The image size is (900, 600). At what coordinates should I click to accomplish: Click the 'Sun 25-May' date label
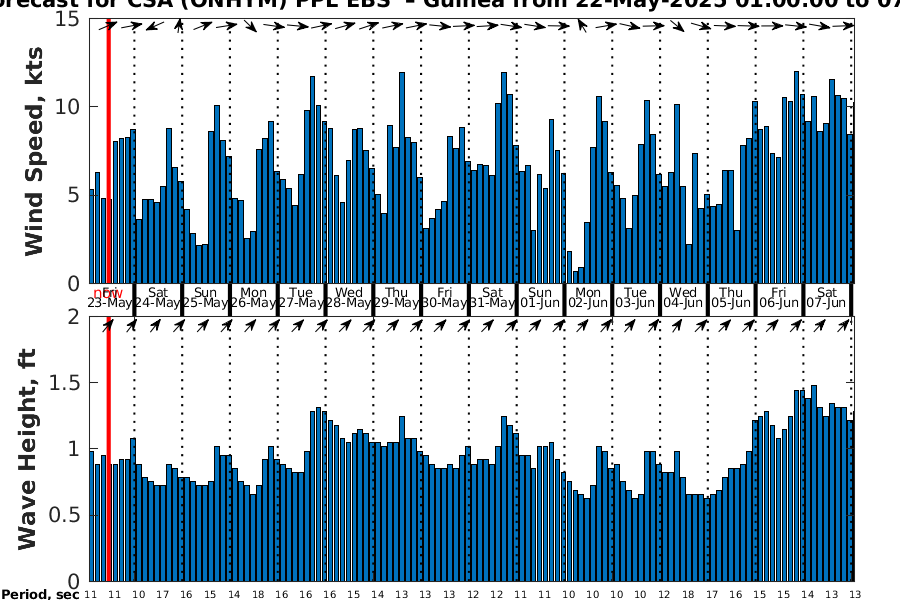(x=205, y=298)
